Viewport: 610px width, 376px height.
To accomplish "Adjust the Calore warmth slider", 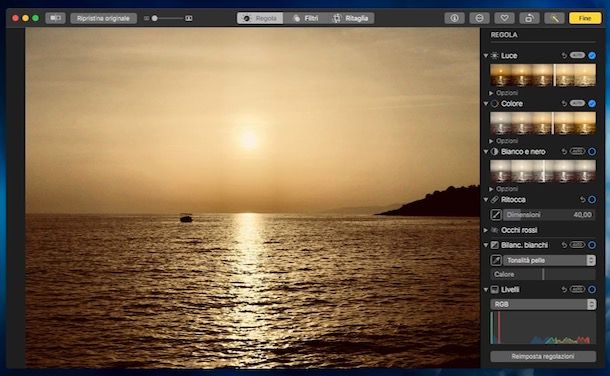I will 543,275.
